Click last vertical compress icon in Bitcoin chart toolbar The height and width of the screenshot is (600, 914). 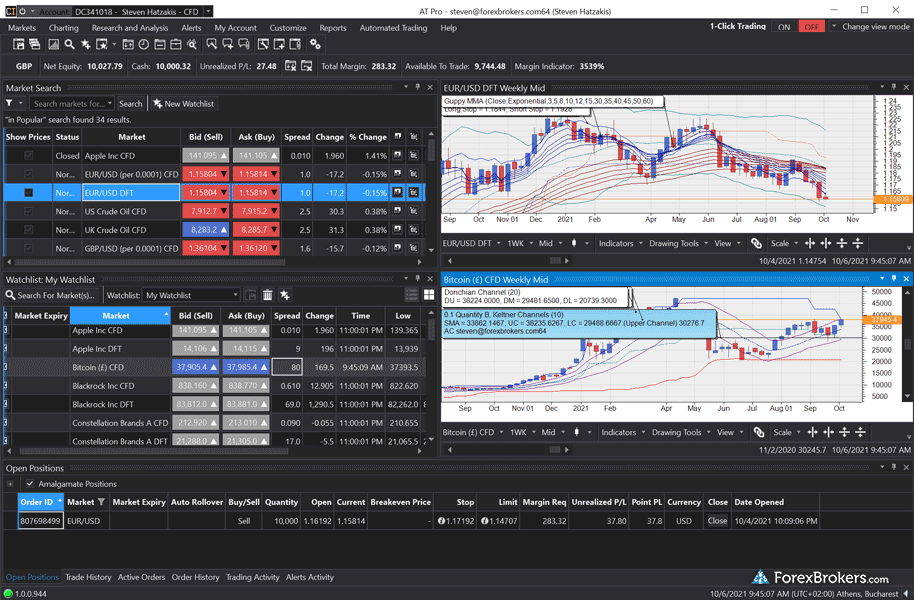[x=860, y=432]
